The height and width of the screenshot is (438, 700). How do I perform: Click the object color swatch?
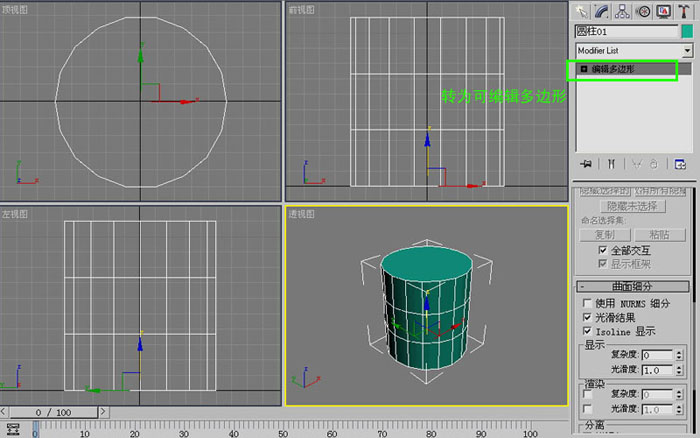(x=687, y=31)
